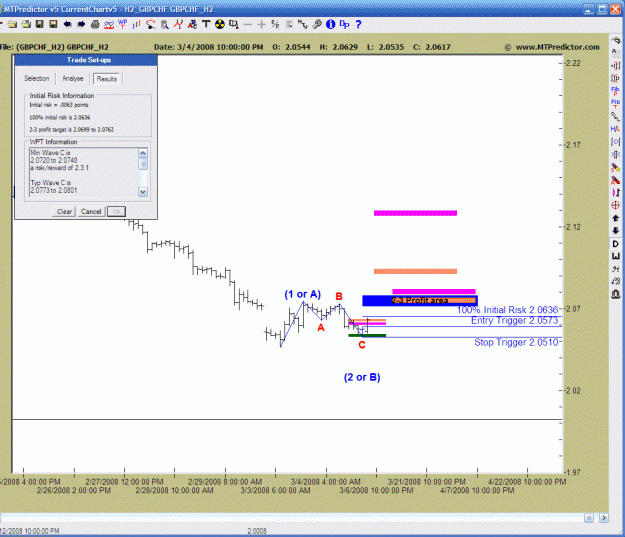625x537 pixels.
Task: Cancel the Trade Set-ups dialog
Action: (91, 212)
